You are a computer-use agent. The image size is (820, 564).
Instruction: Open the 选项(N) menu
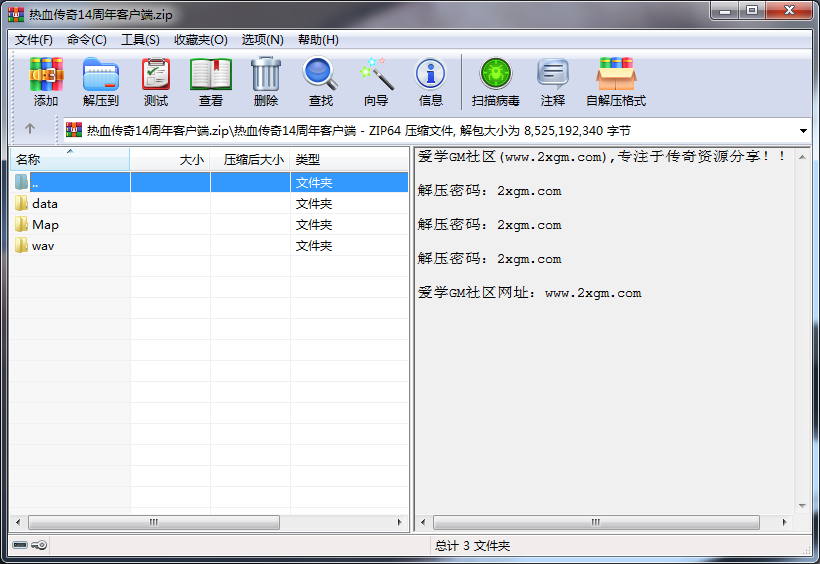tap(263, 40)
